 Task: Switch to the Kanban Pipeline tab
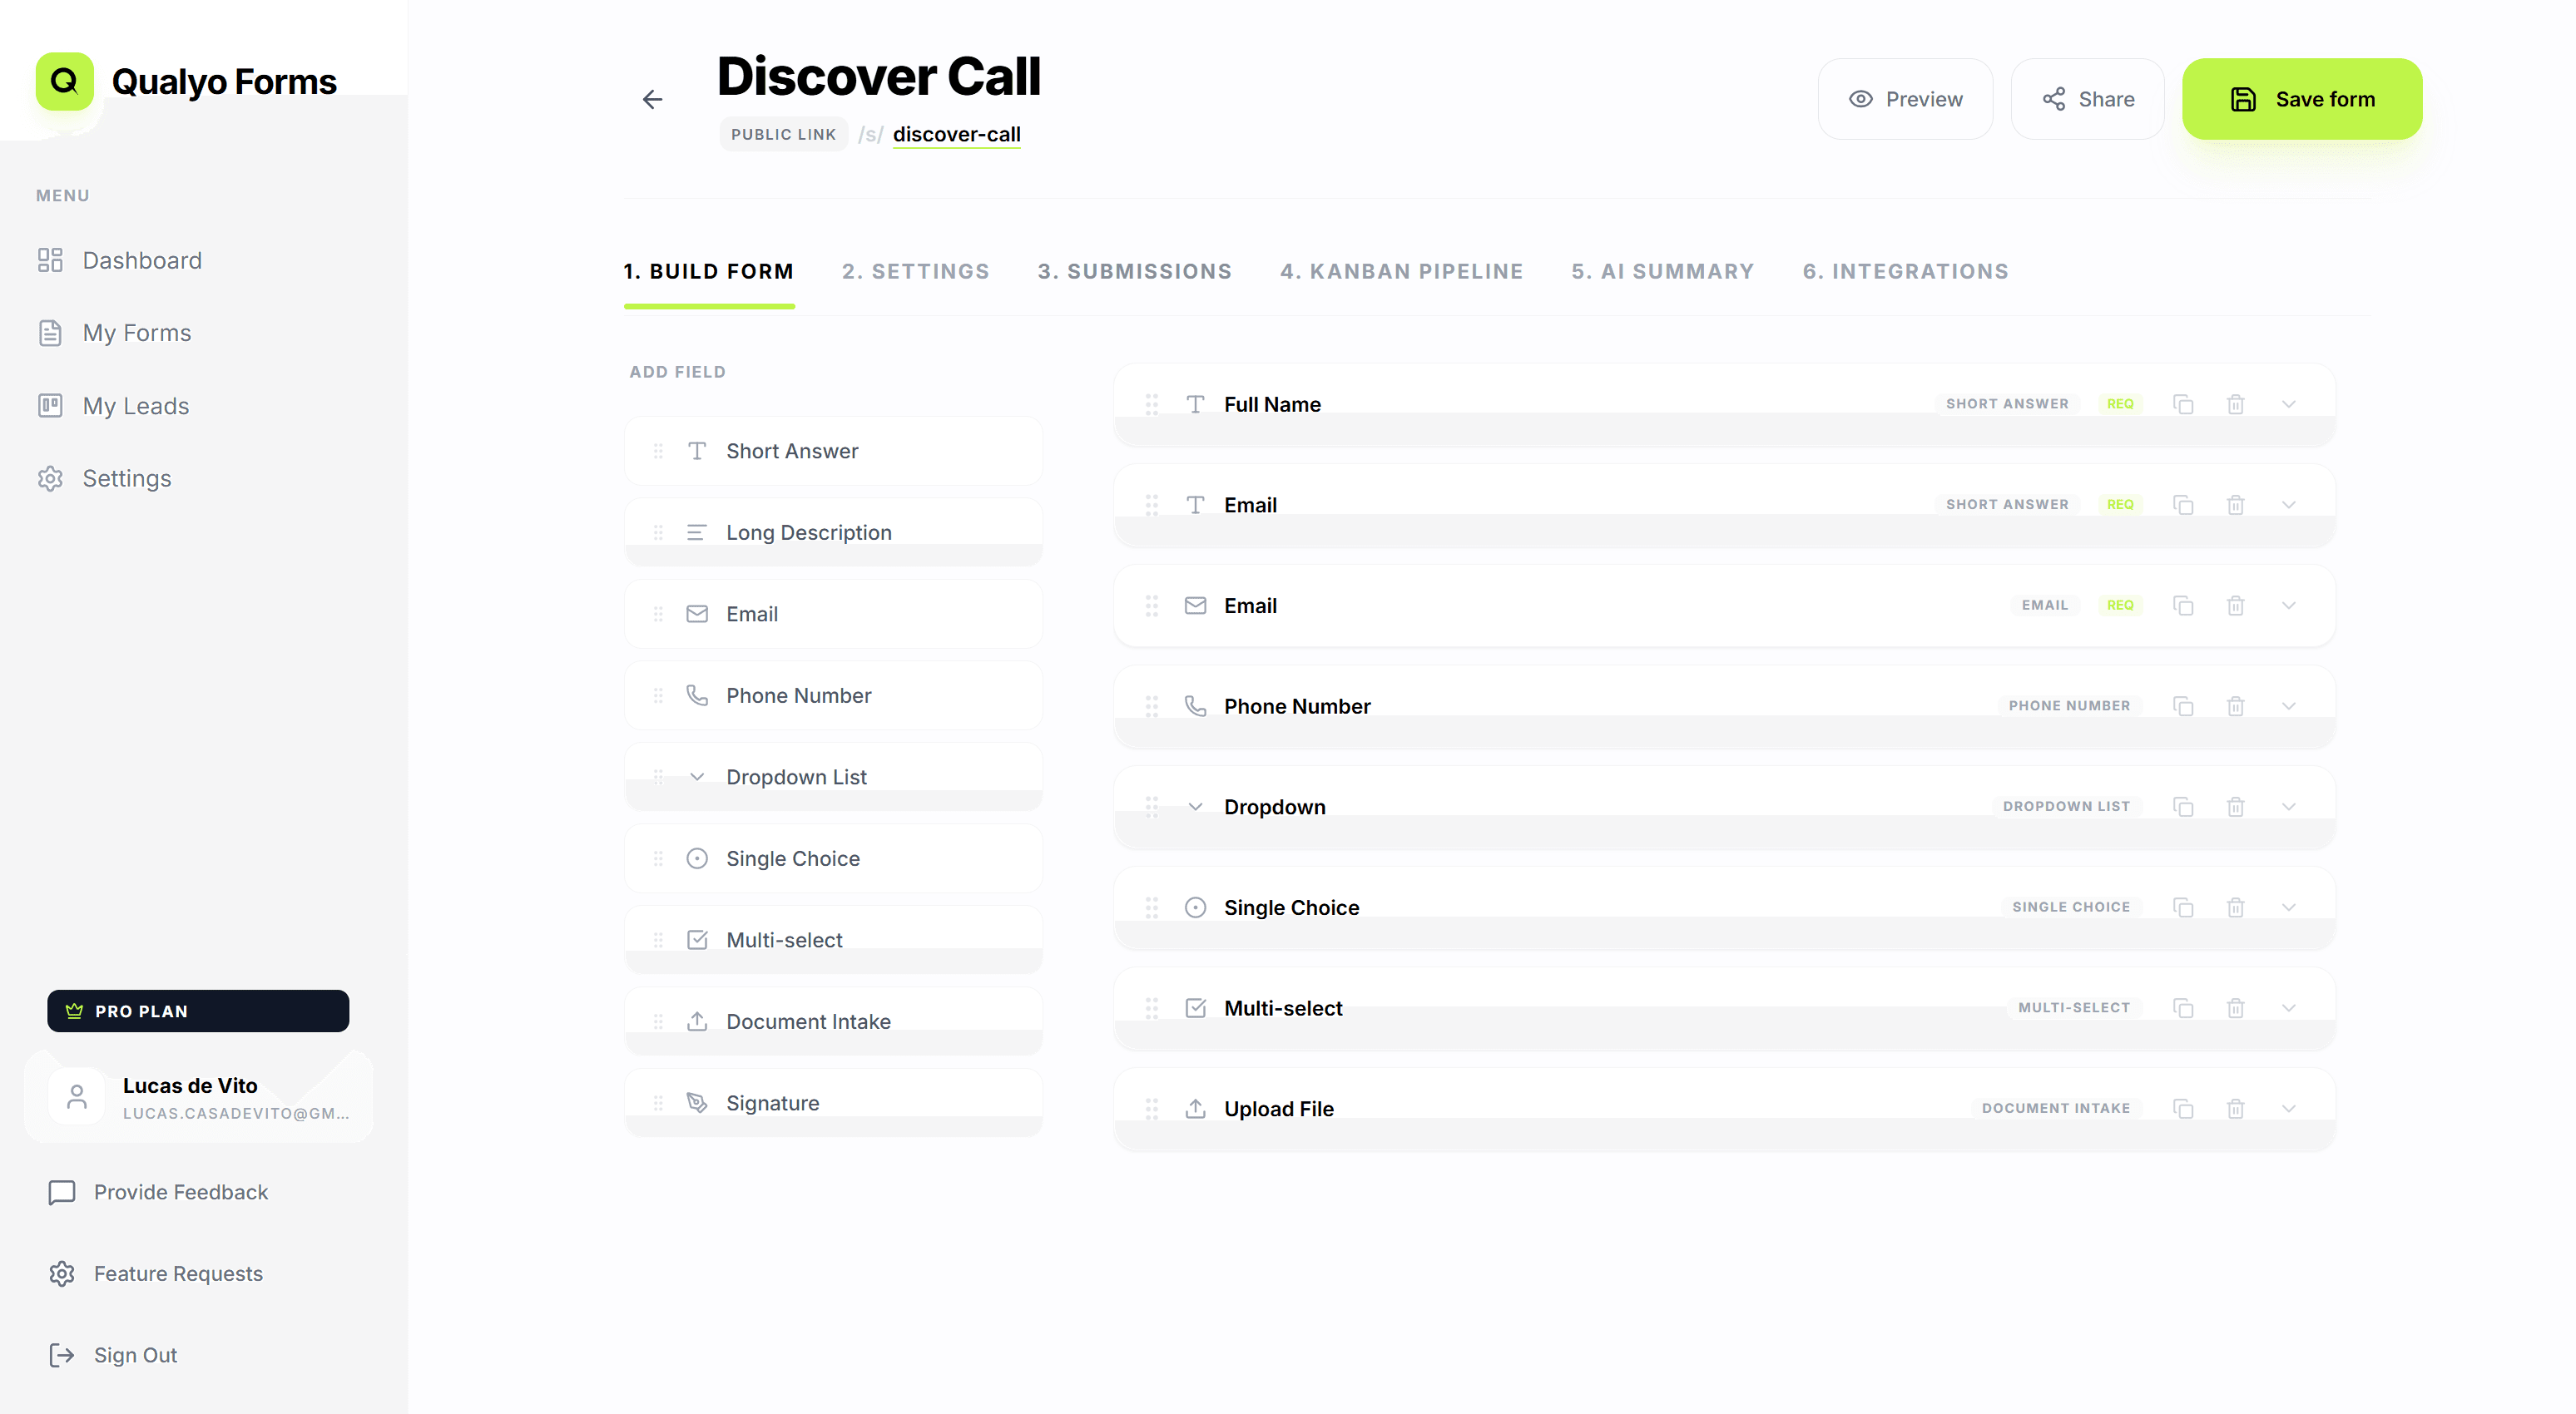pyautogui.click(x=1401, y=271)
